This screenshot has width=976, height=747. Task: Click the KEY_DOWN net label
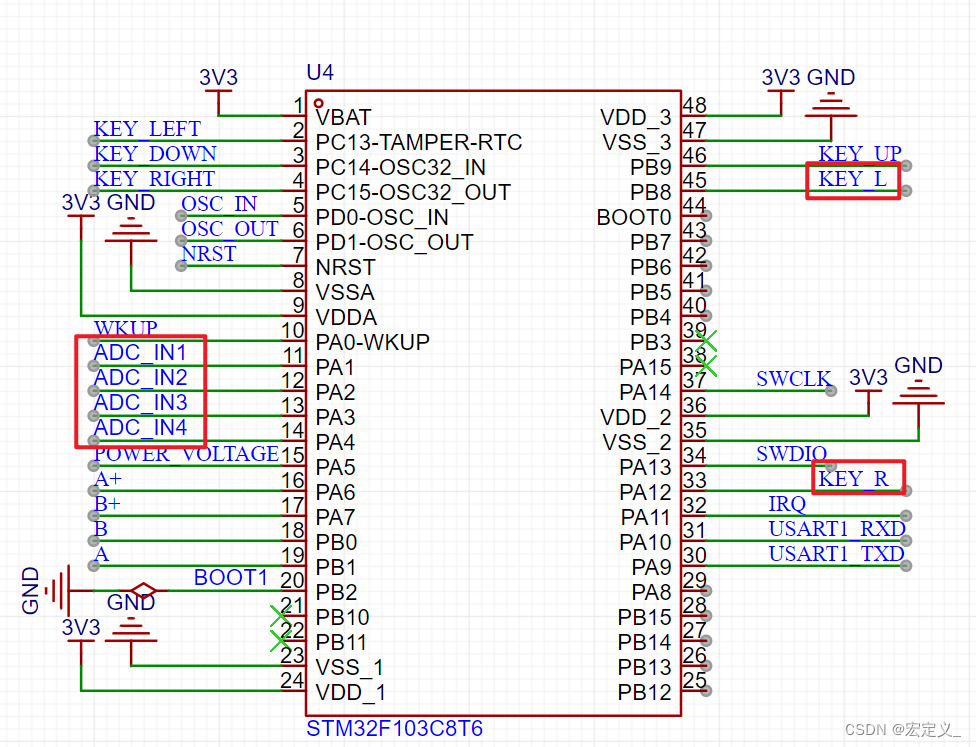coord(155,154)
